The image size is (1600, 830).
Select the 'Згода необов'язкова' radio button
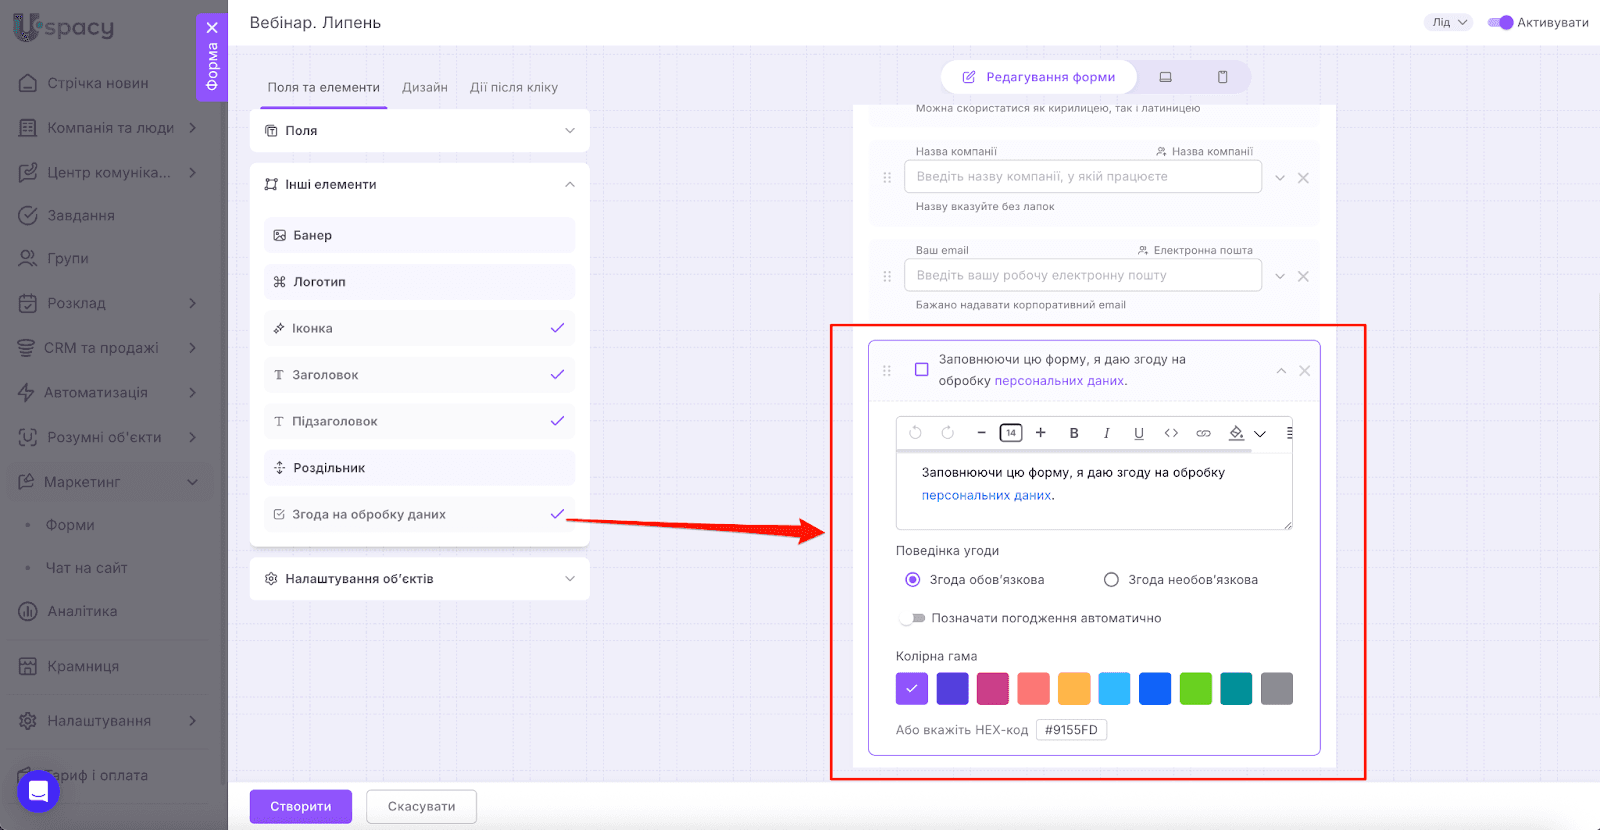pyautogui.click(x=1111, y=580)
